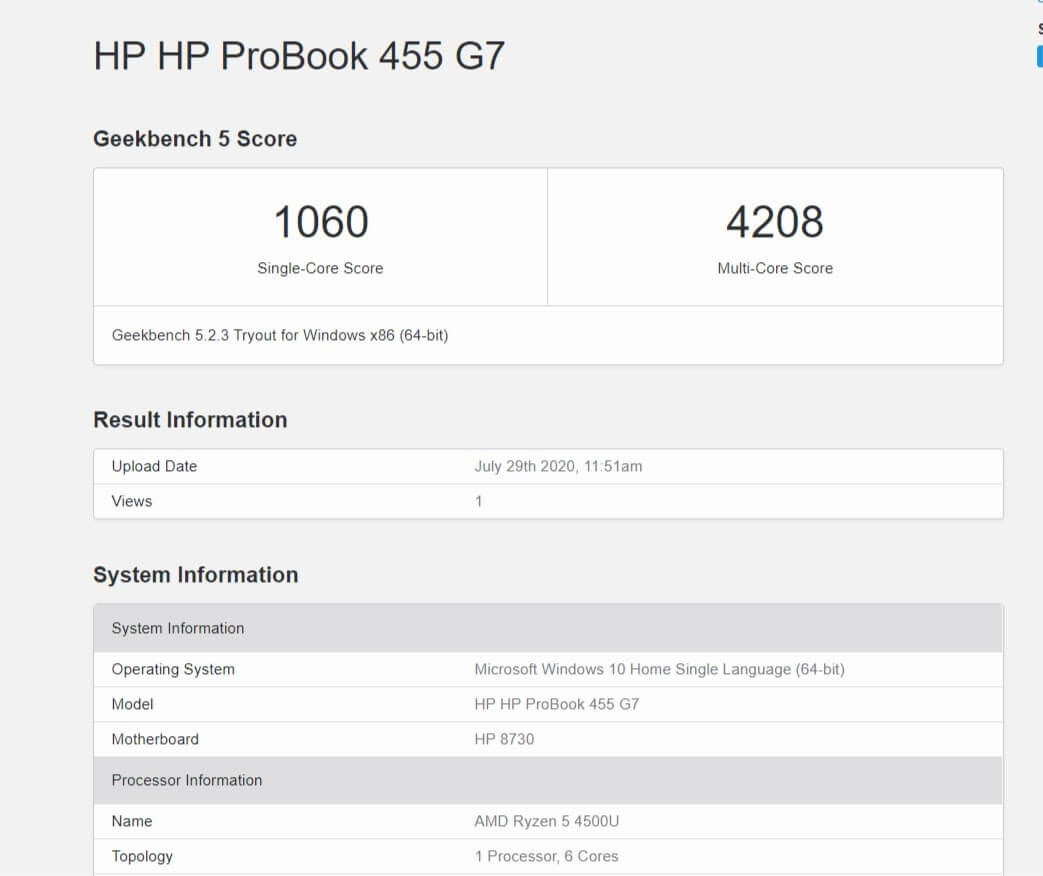Click the 1060 single-core score value

321,221
